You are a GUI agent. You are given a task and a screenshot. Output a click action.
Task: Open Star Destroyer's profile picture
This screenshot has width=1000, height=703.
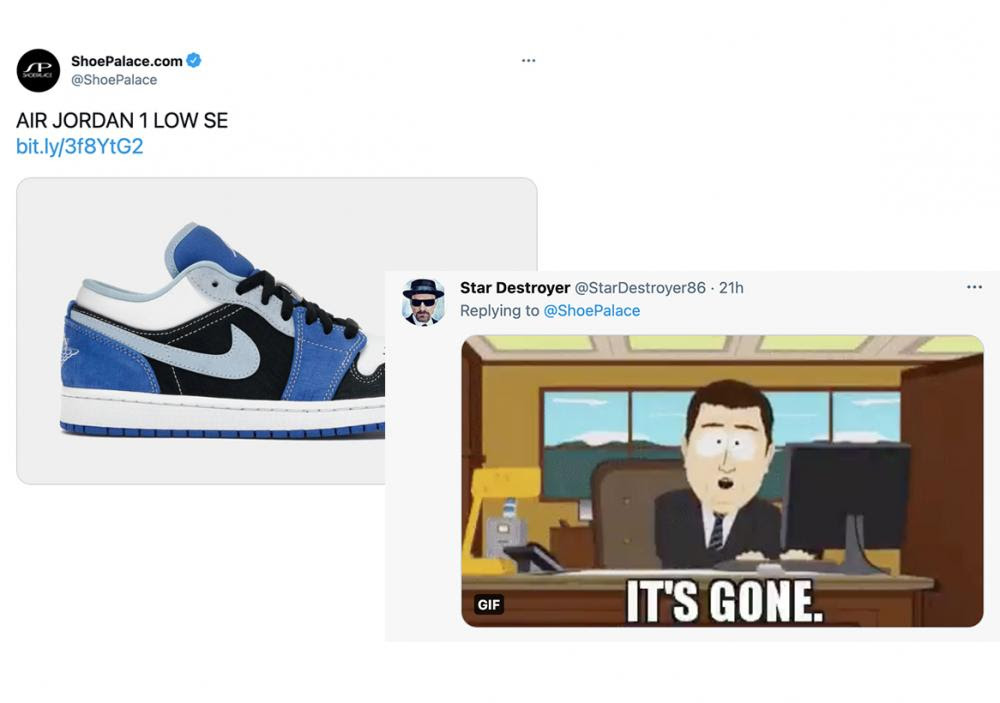(x=423, y=301)
